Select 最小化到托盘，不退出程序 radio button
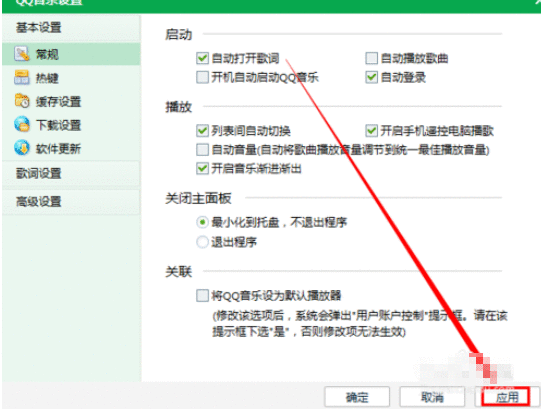This screenshot has width=541, height=409. tap(202, 222)
